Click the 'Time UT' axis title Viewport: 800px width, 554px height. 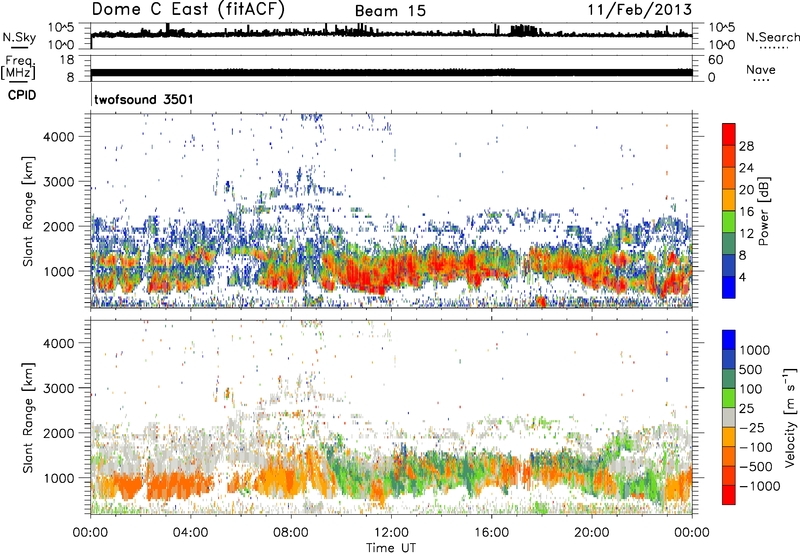[391, 547]
